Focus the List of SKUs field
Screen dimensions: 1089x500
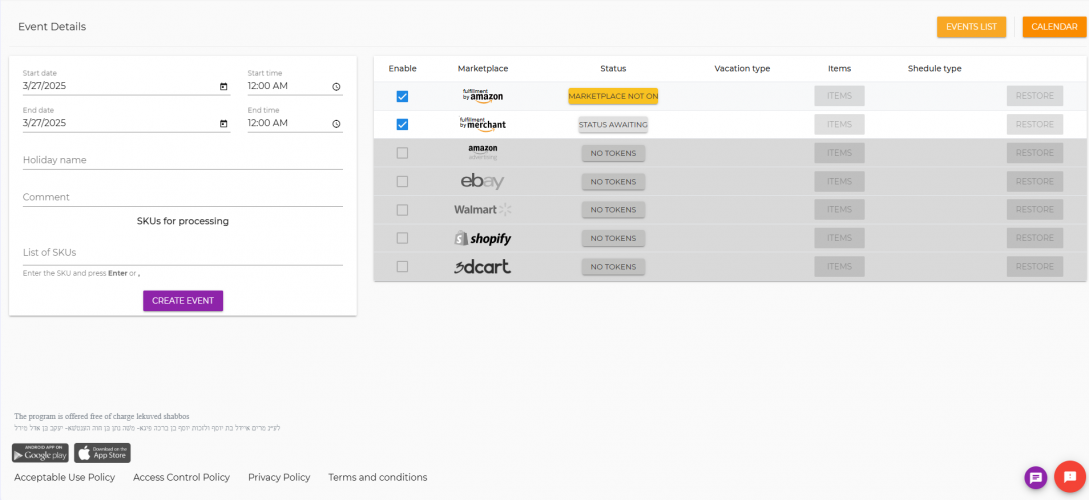183,253
